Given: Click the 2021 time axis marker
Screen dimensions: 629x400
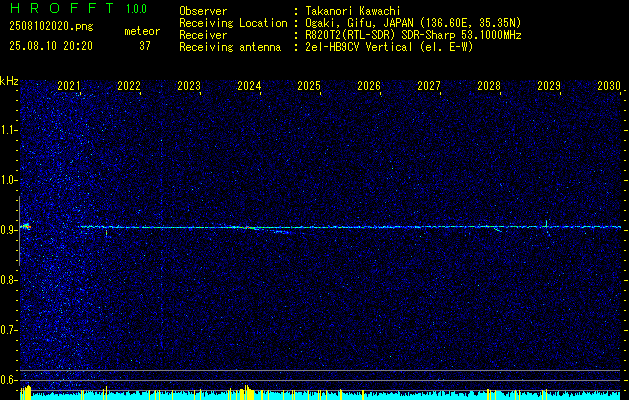Looking at the screenshot, I should pyautogui.click(x=69, y=86).
